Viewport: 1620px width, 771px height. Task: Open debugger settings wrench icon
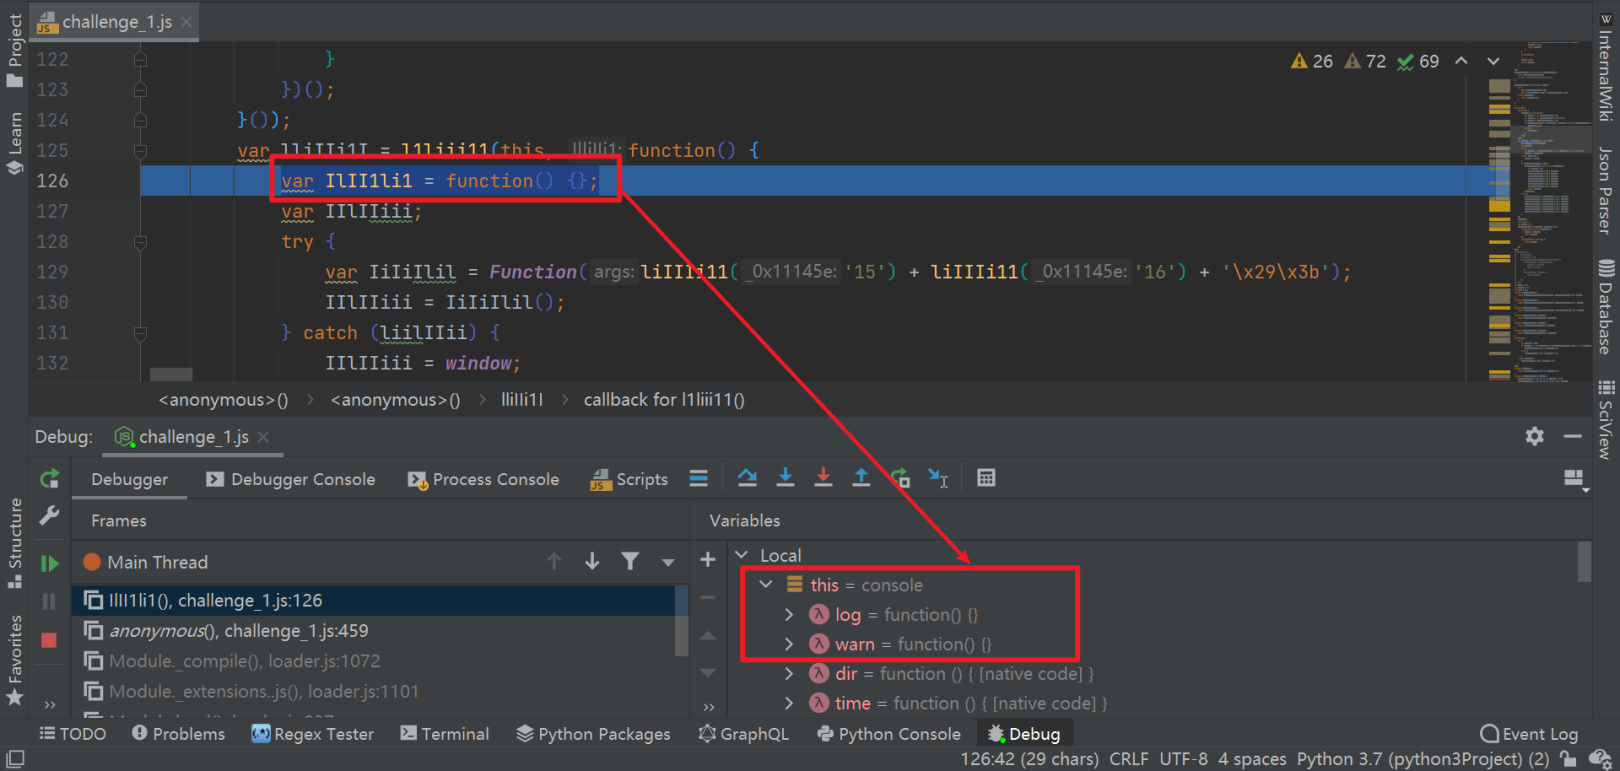pos(49,516)
